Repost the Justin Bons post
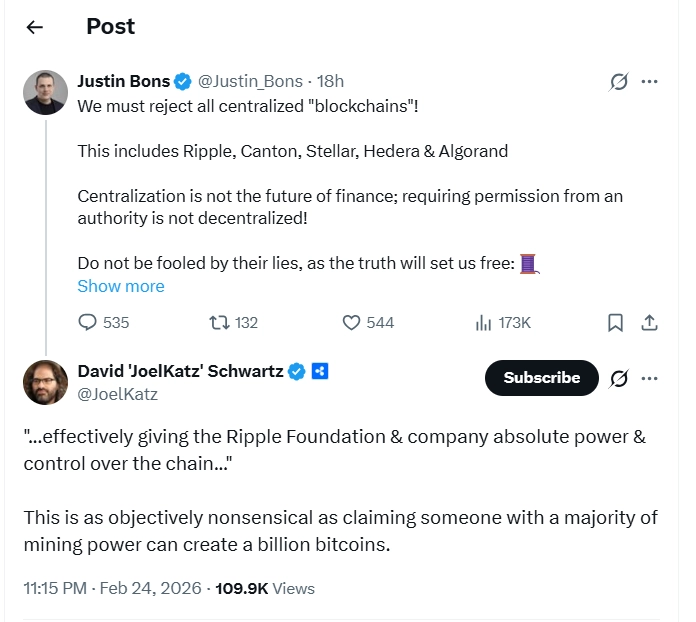This screenshot has width=696, height=622. [220, 322]
